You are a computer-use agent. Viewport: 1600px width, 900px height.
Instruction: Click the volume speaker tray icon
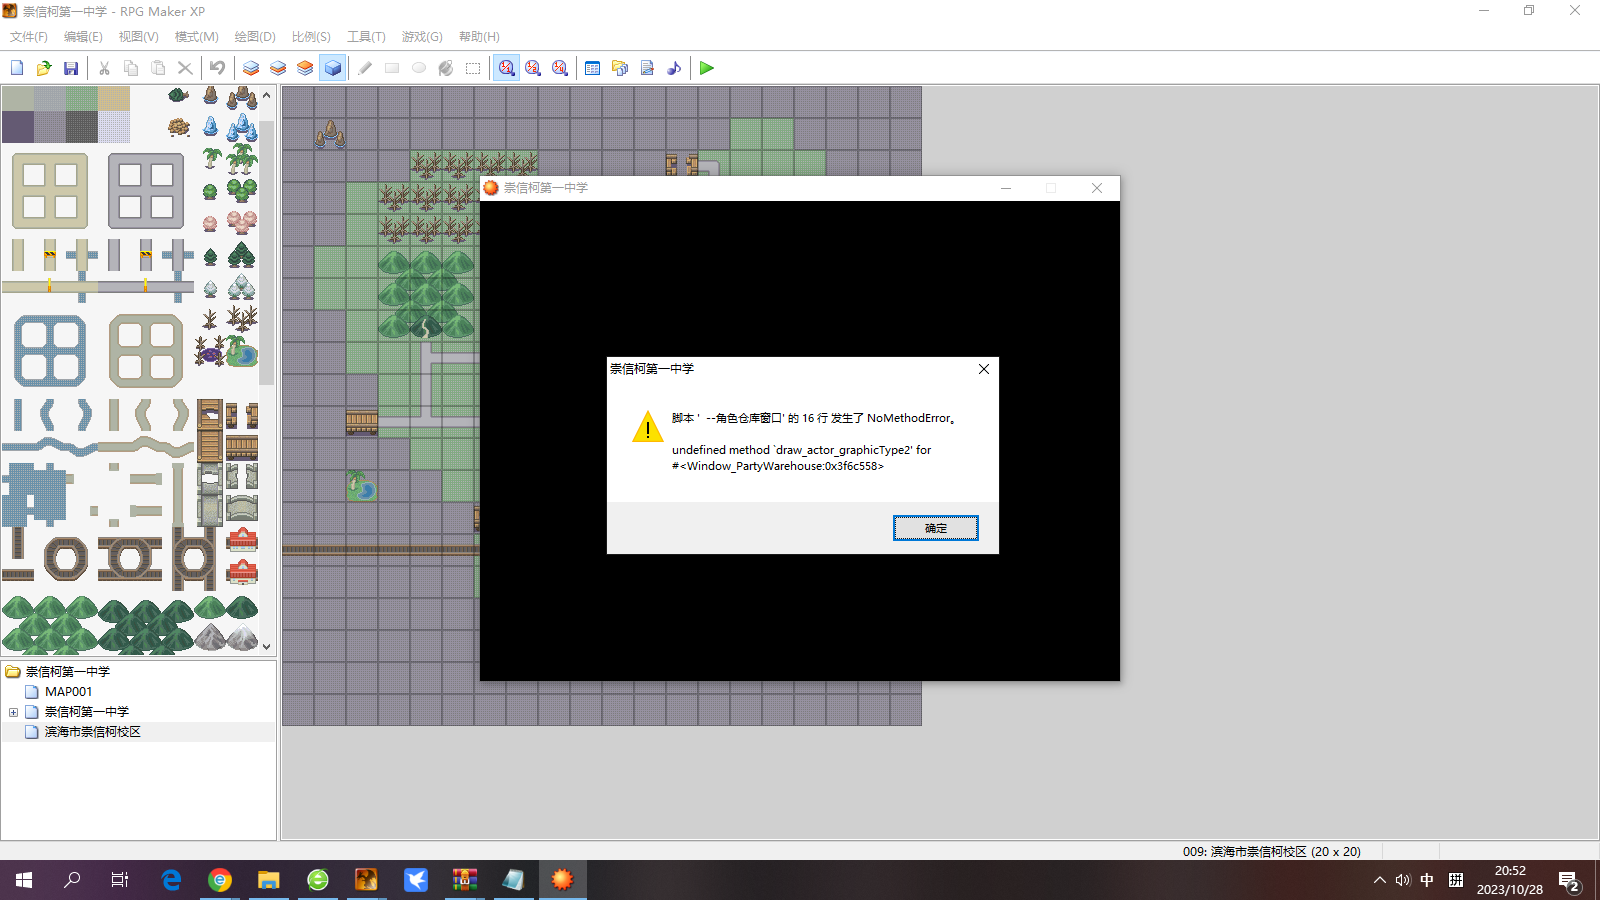pos(1403,881)
